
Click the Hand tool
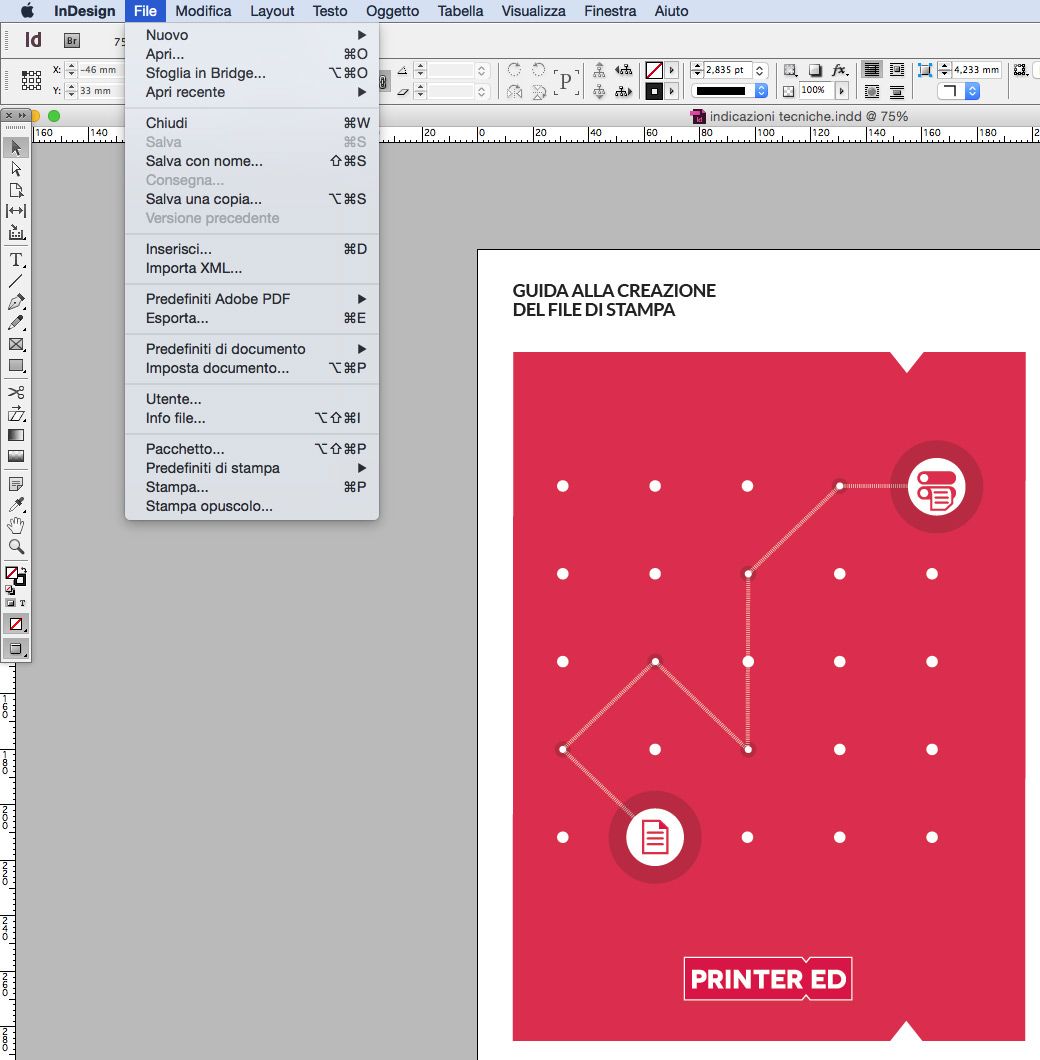[16, 526]
